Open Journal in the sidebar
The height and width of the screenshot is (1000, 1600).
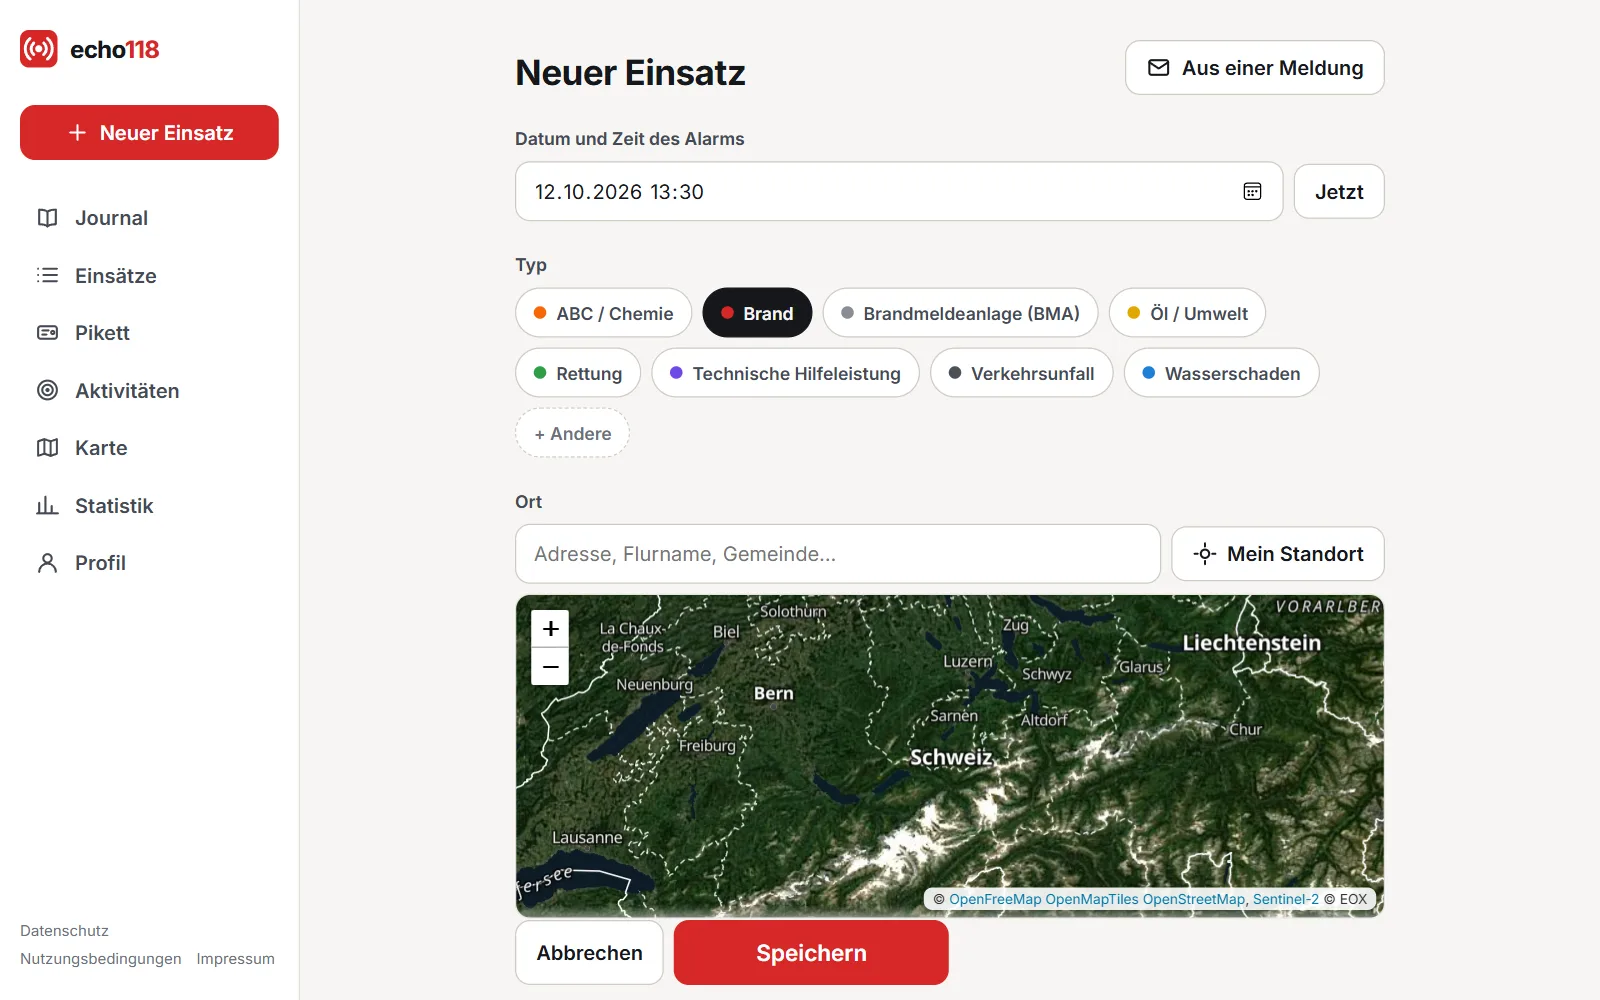coord(149,218)
